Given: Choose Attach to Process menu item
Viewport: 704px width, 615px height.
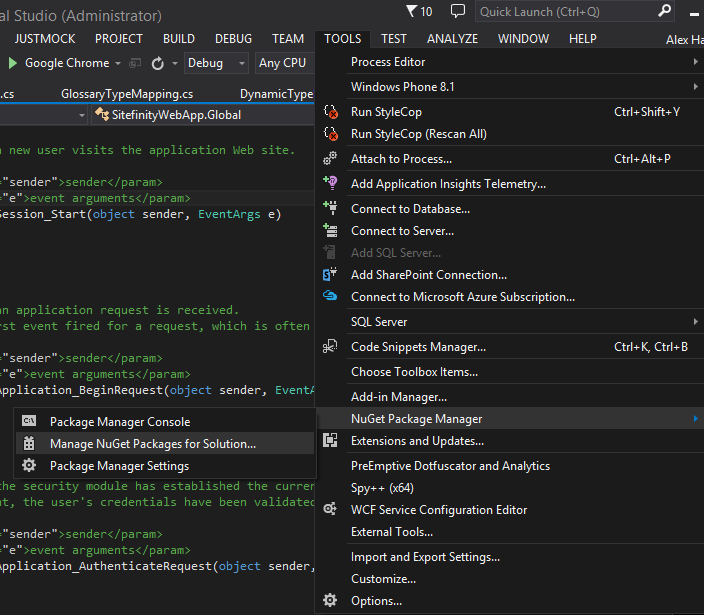Looking at the screenshot, I should [x=510, y=158].
